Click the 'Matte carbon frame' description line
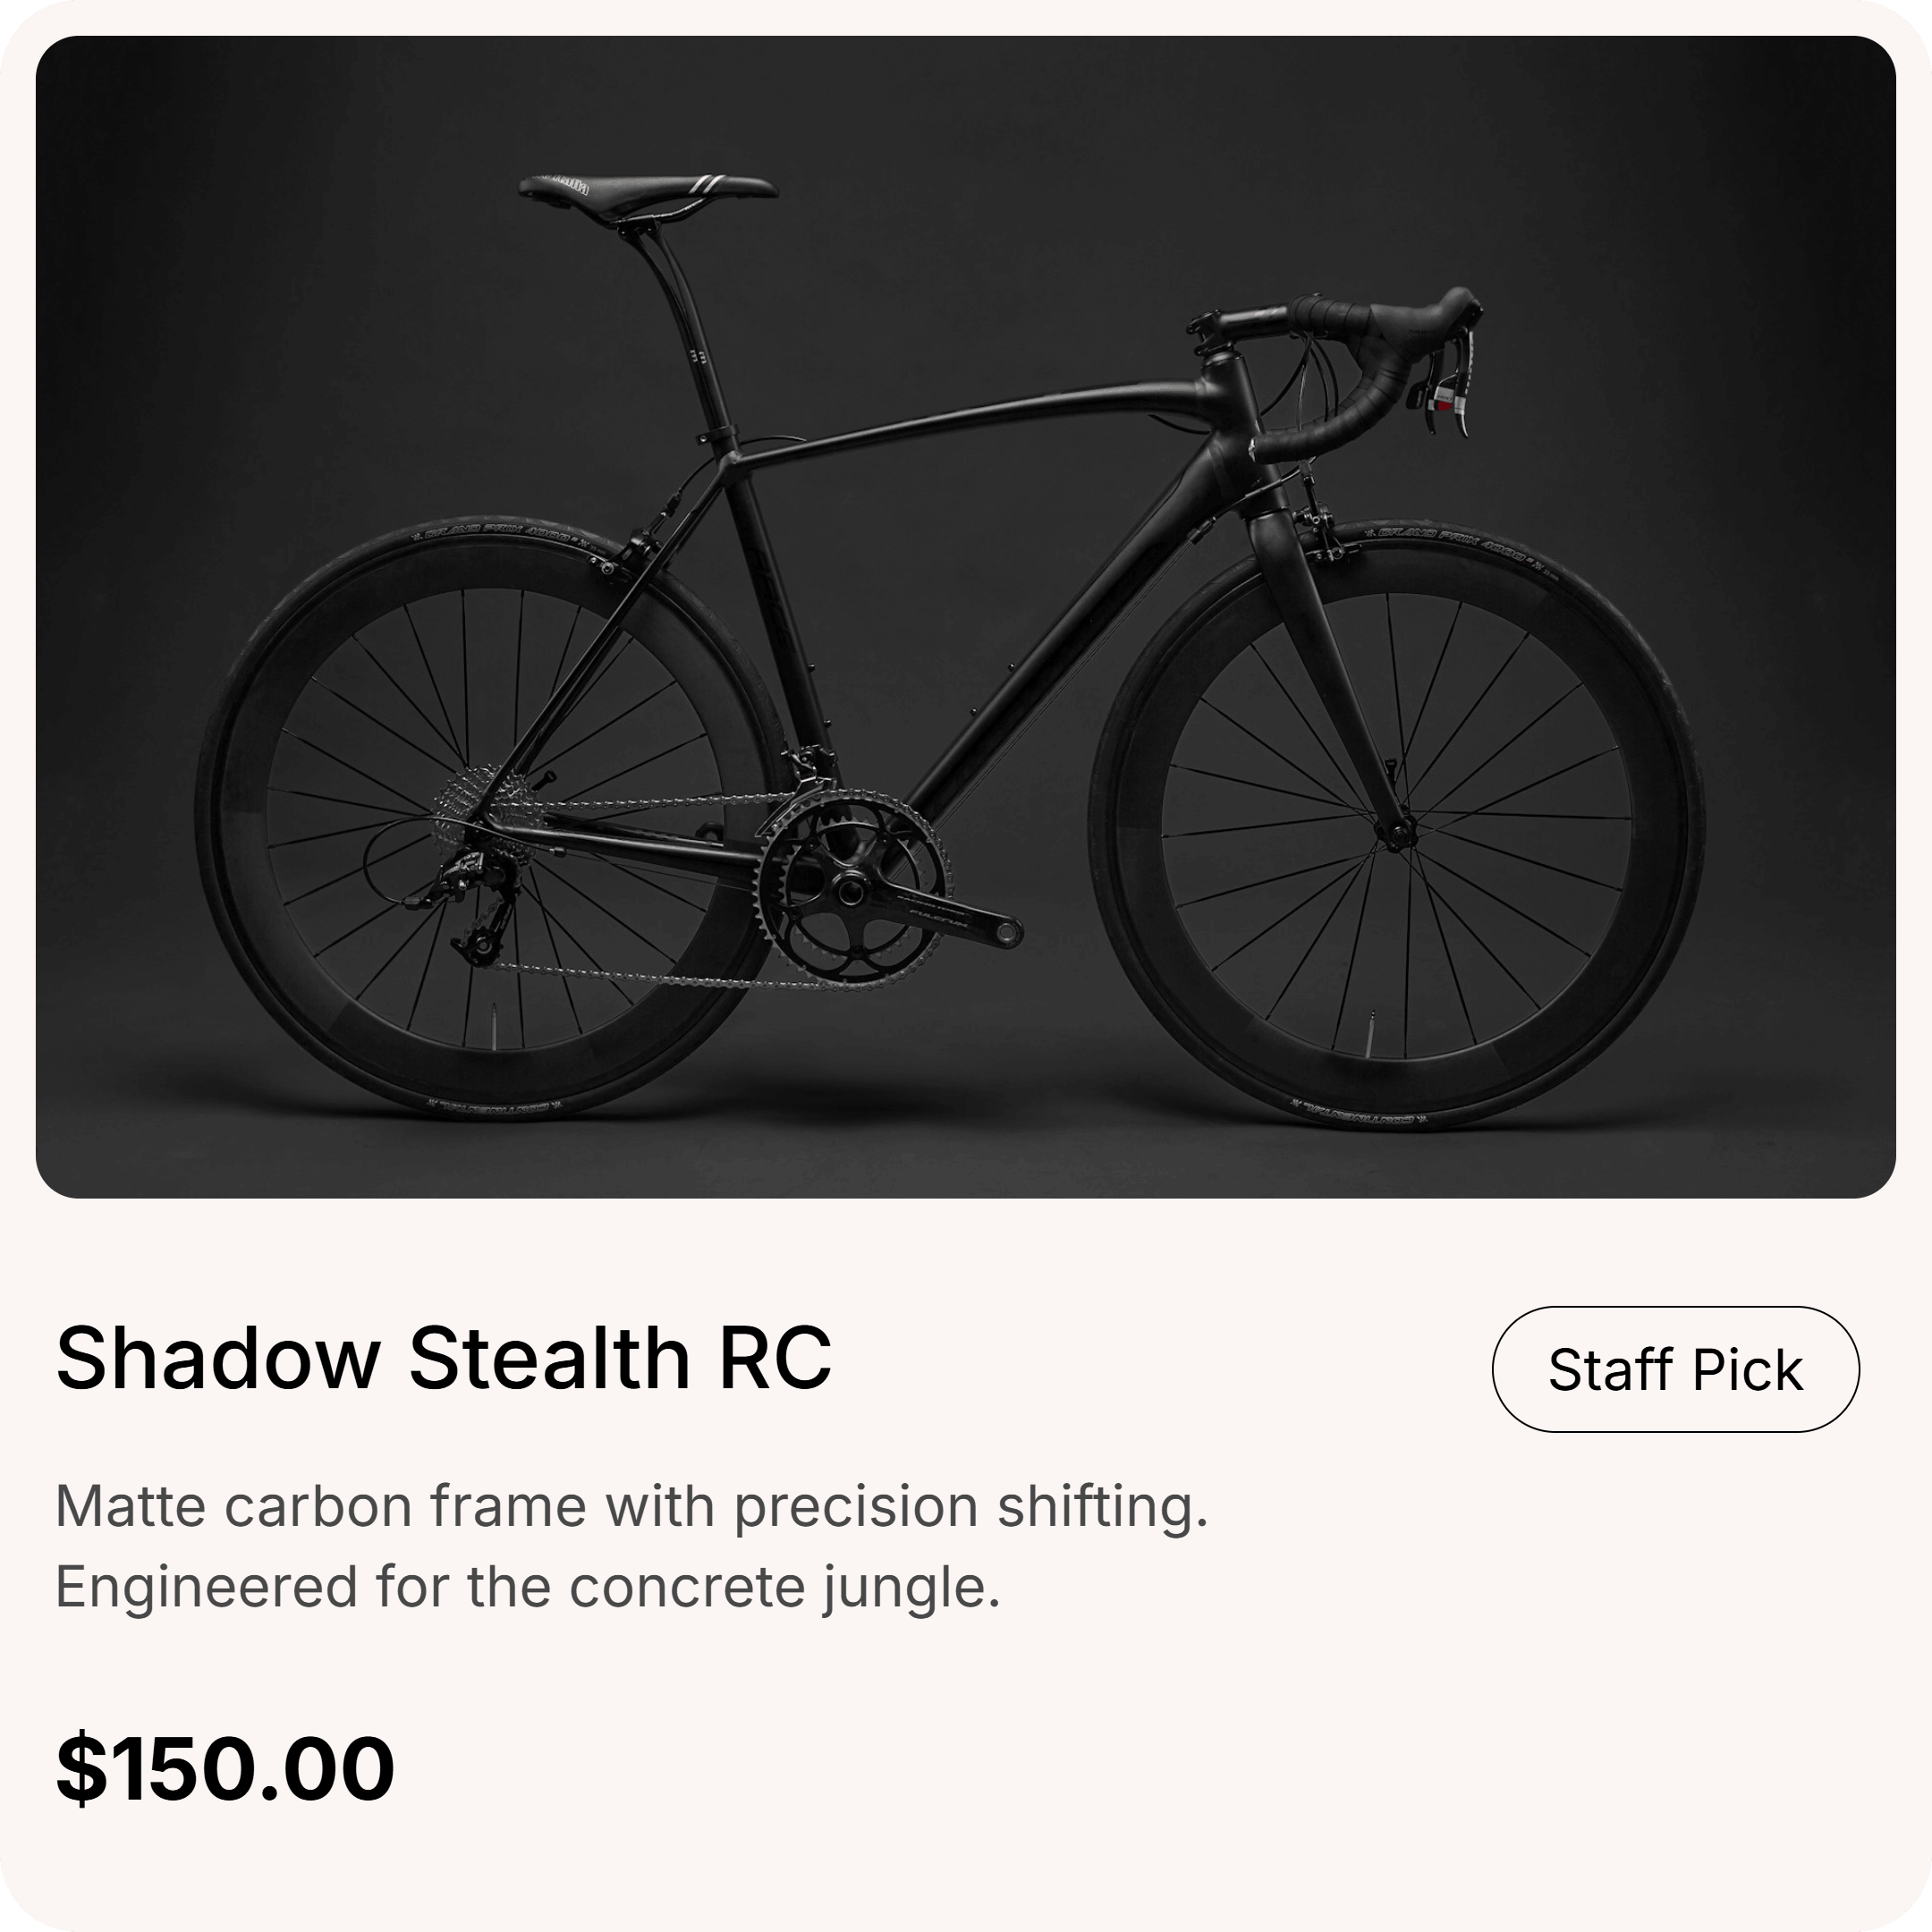This screenshot has height=1932, width=1932. pos(631,1506)
